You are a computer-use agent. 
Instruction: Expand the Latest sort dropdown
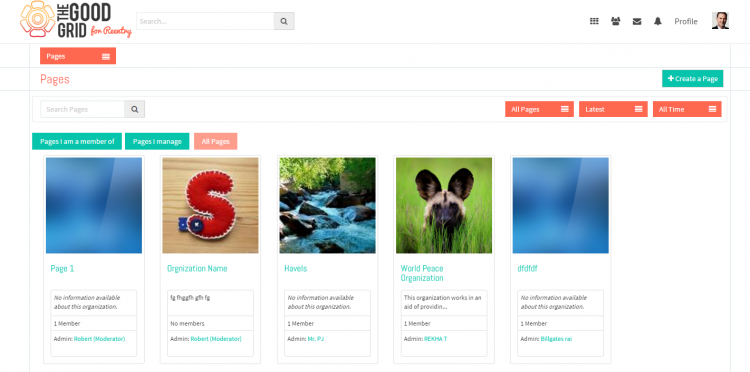tap(613, 109)
